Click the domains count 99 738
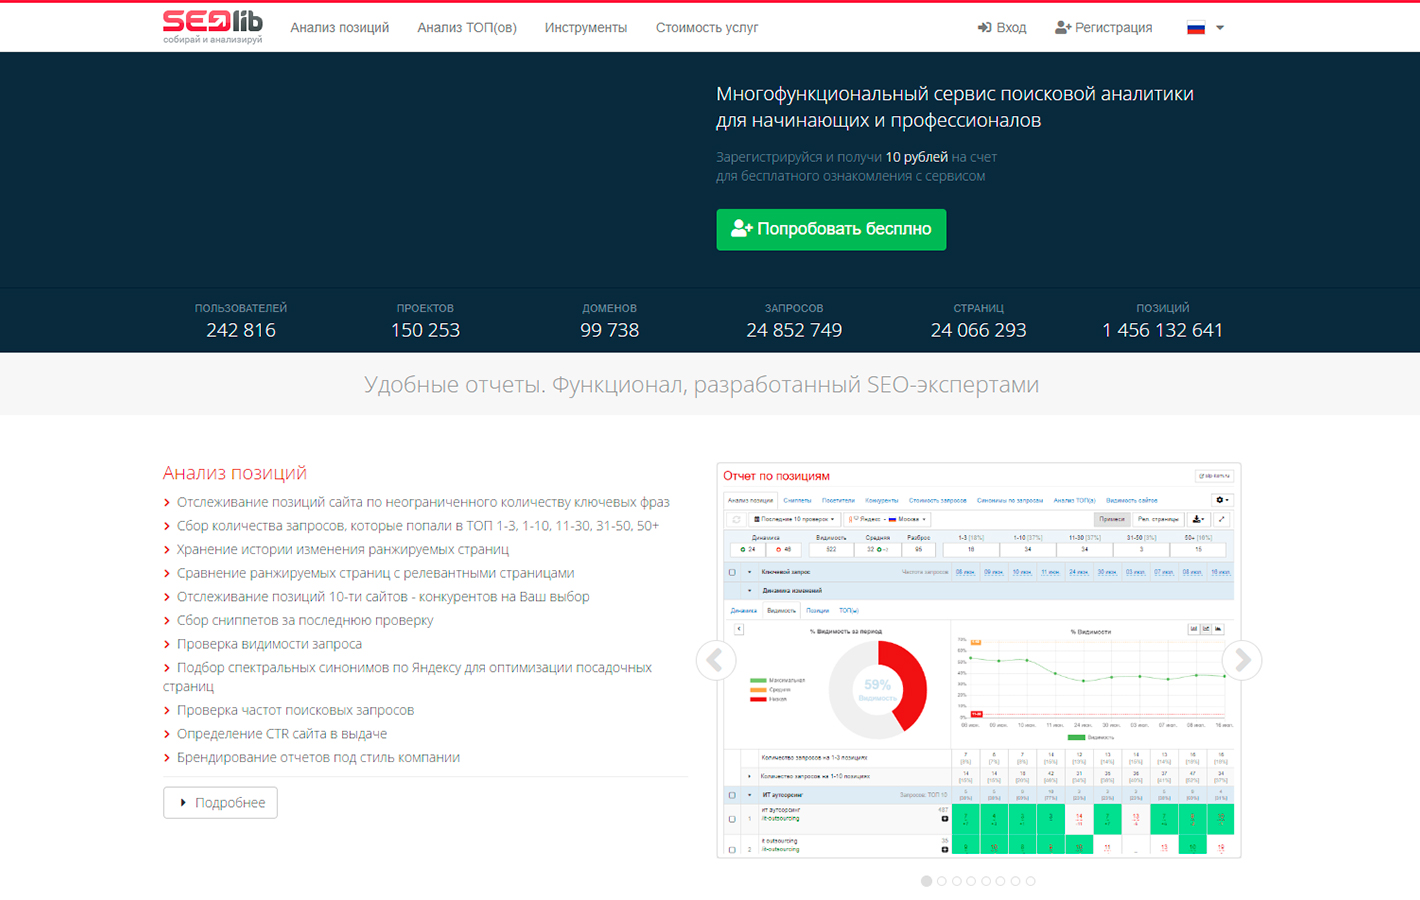This screenshot has width=1420, height=900. click(x=609, y=330)
